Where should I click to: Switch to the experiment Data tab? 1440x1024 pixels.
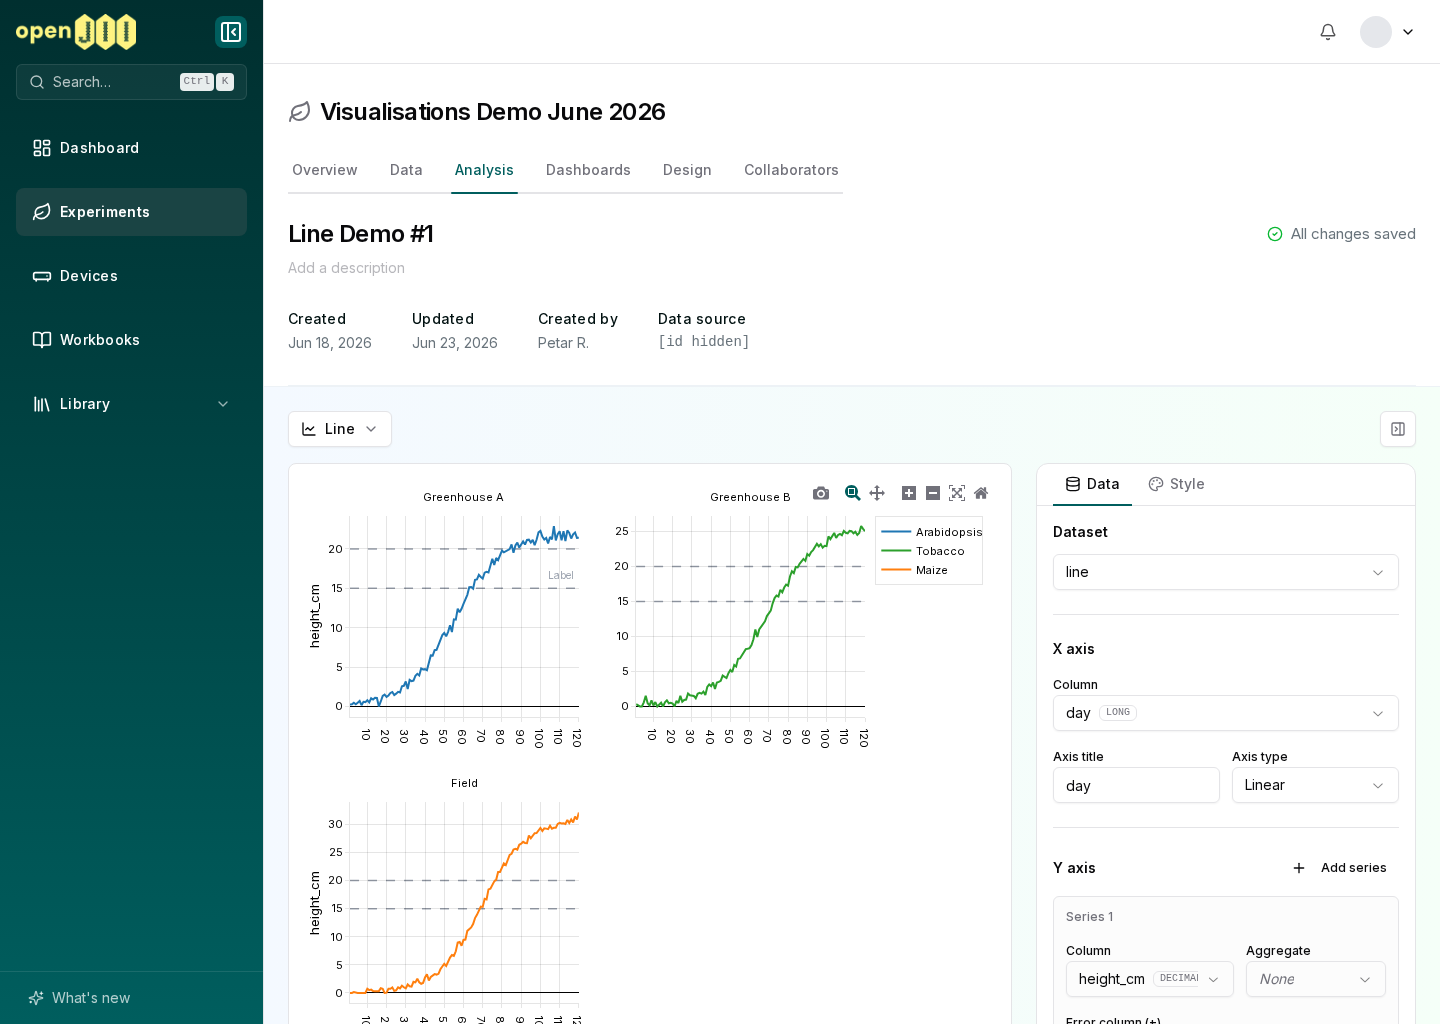coord(406,170)
